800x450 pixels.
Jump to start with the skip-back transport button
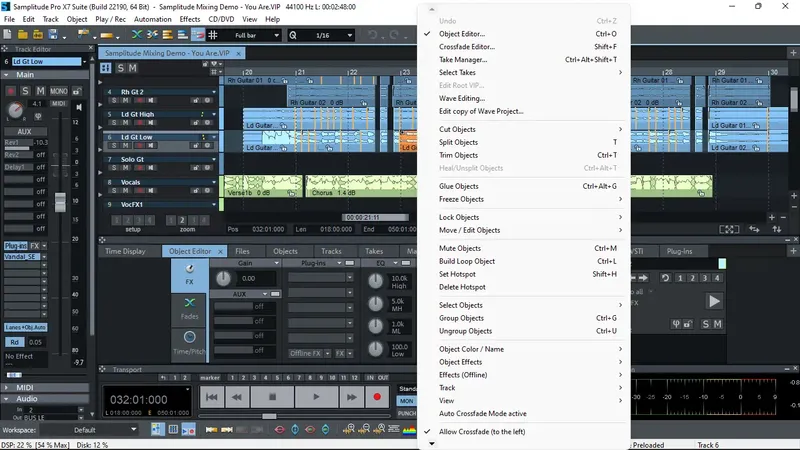coord(212,396)
